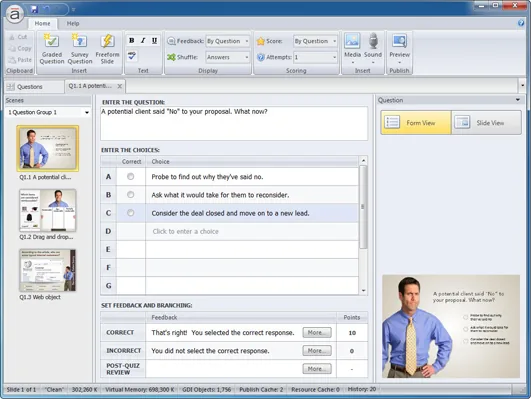Open the Media insert button
Screen dimensions: 531x399
point(352,48)
